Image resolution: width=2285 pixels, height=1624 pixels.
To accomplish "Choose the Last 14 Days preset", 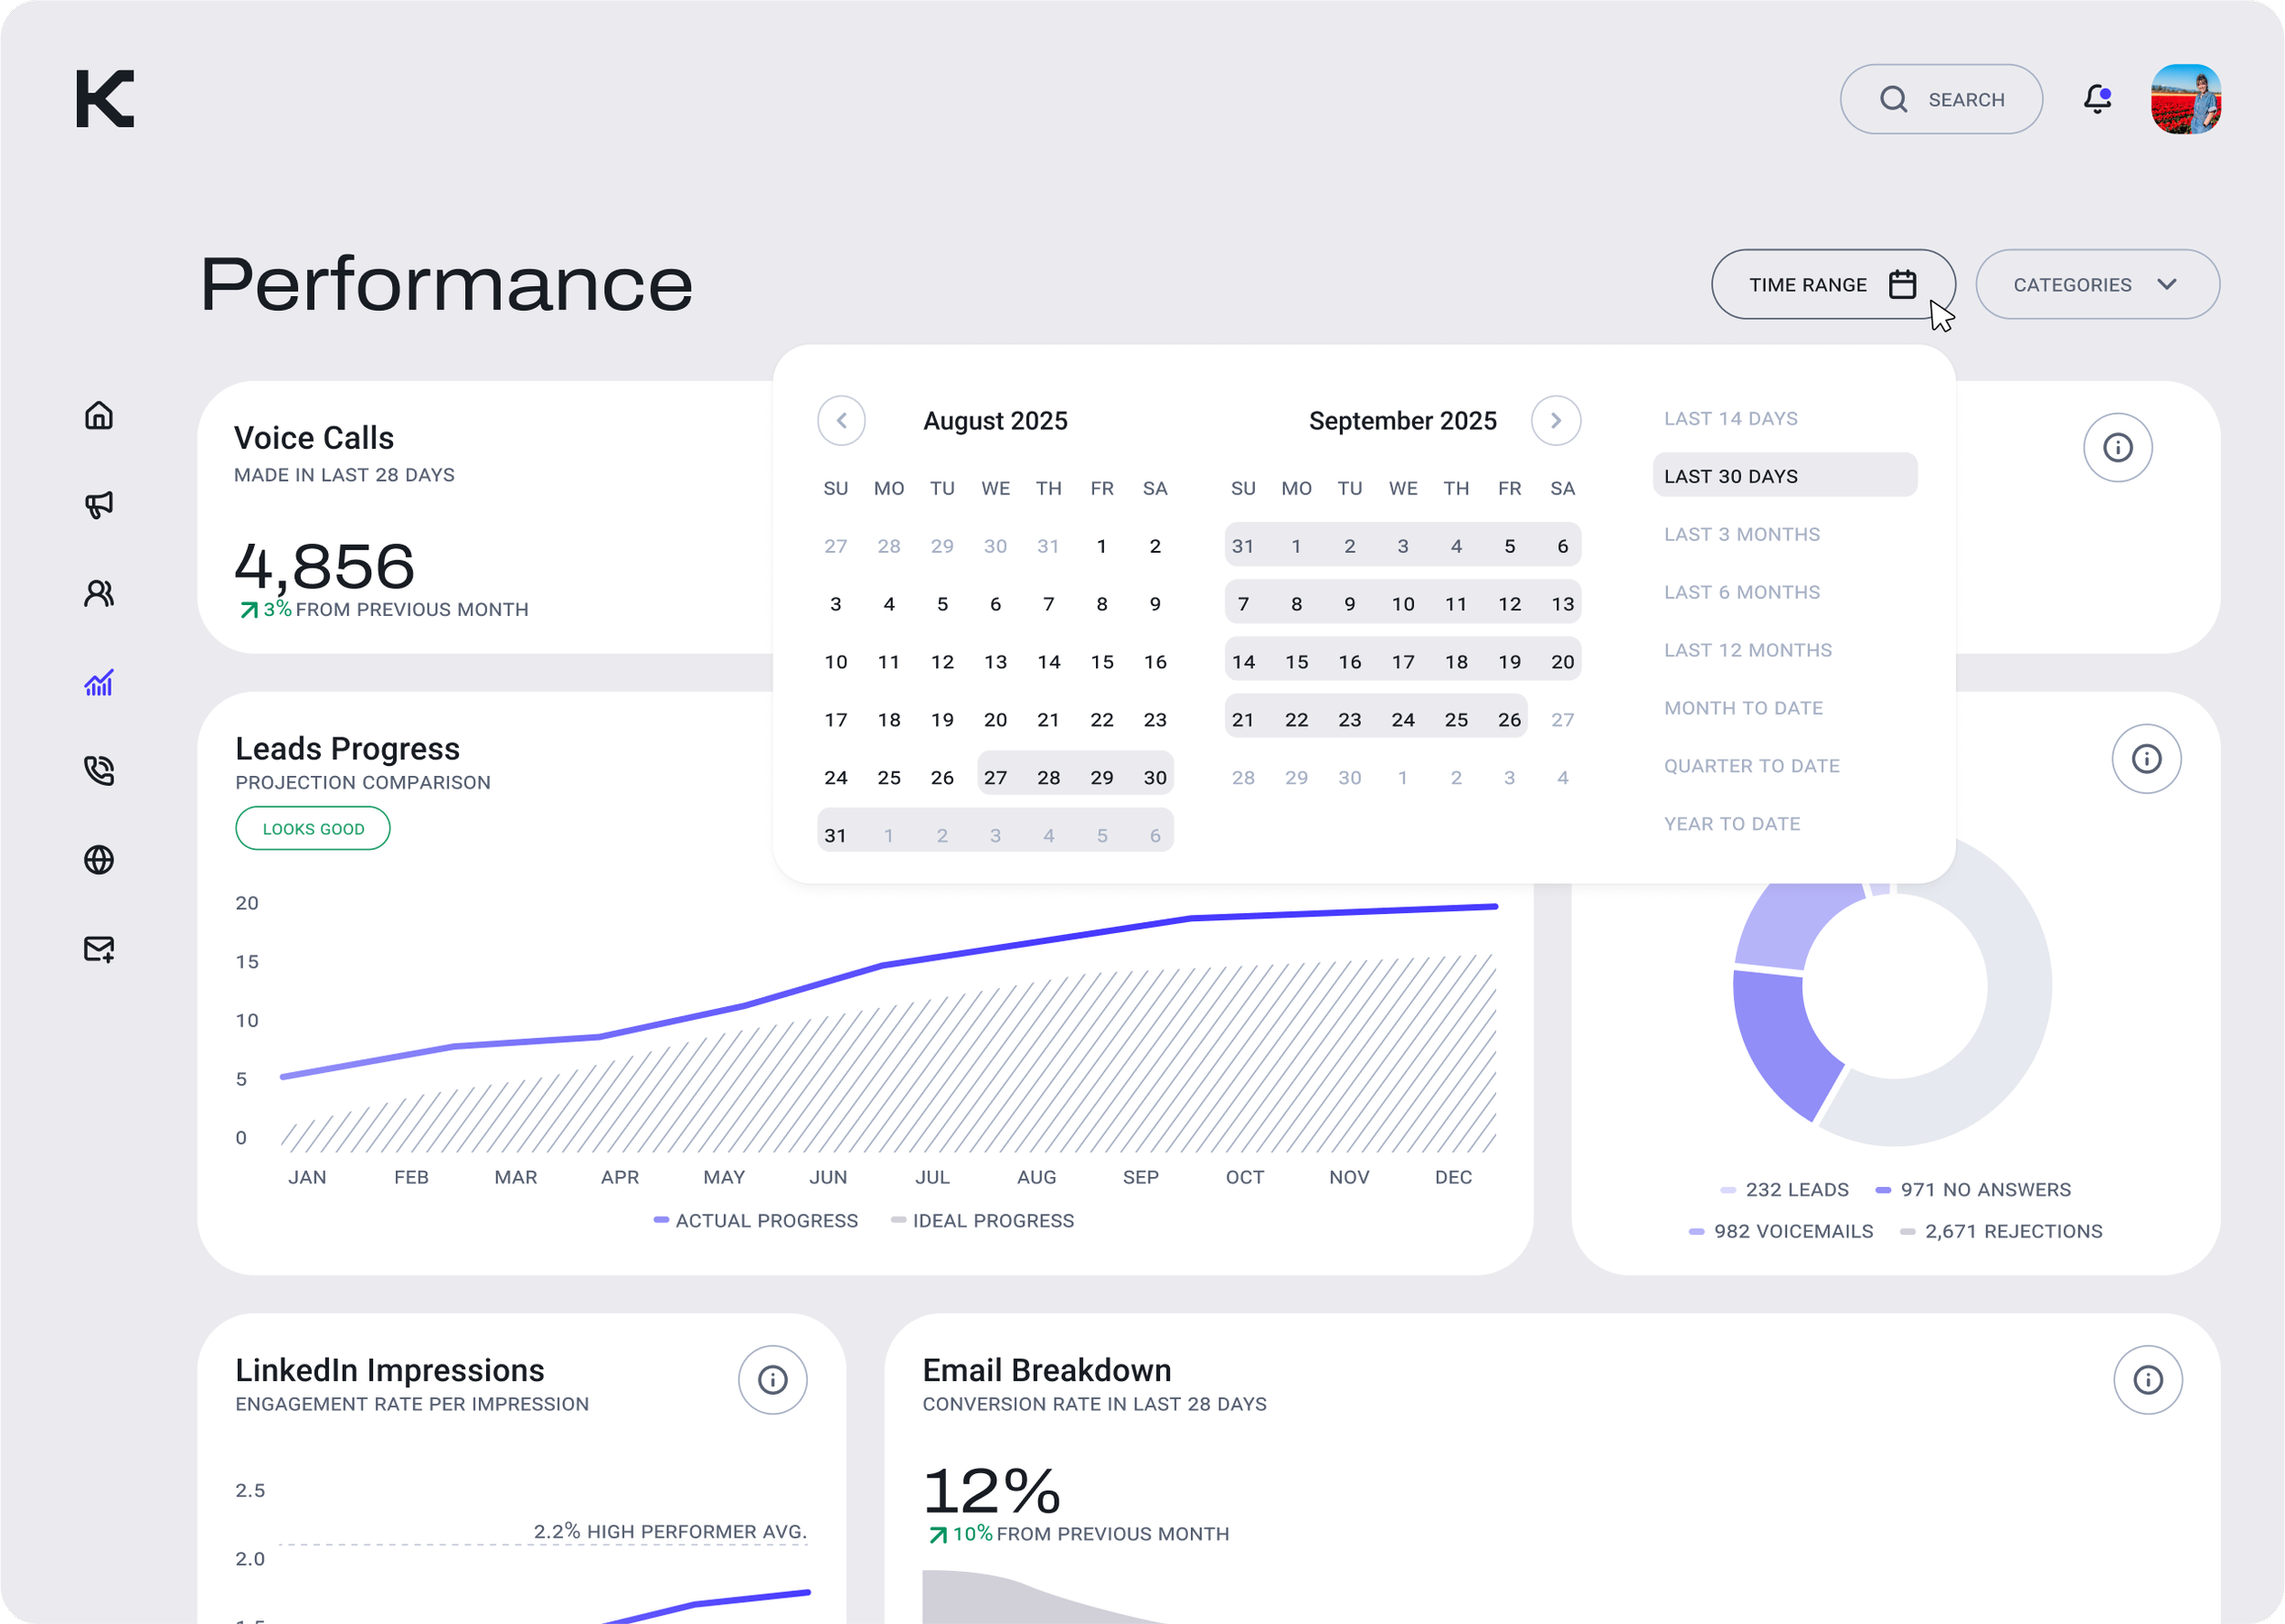I will (1730, 419).
